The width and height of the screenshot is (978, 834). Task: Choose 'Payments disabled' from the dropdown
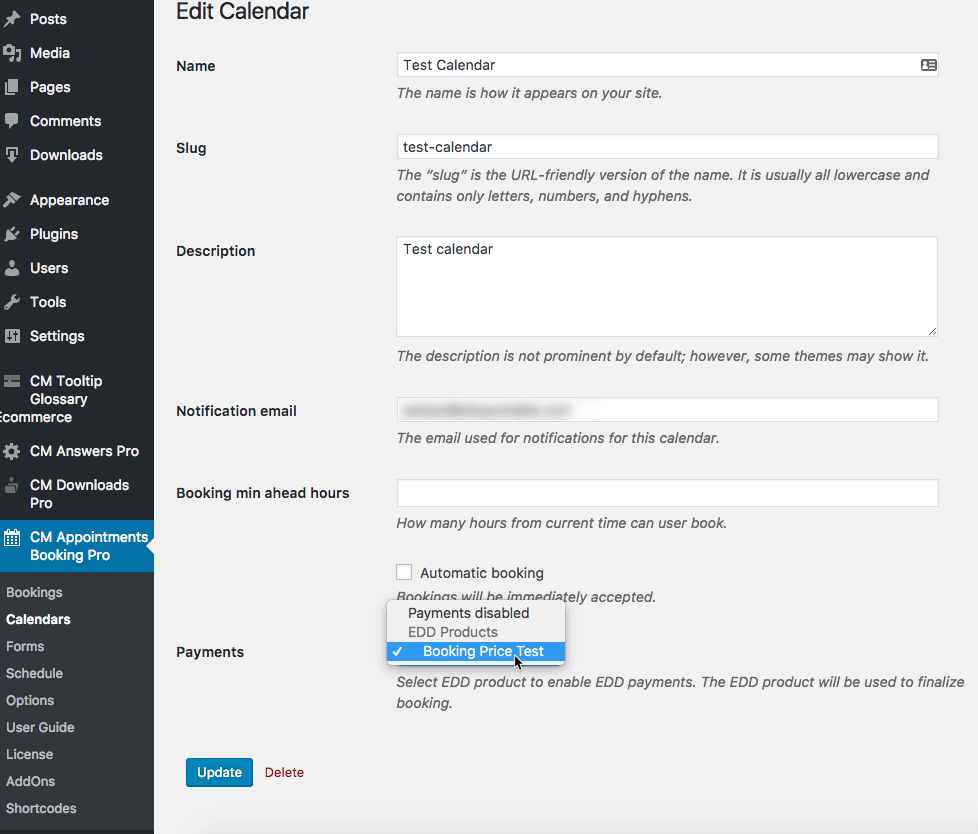pyautogui.click(x=468, y=613)
